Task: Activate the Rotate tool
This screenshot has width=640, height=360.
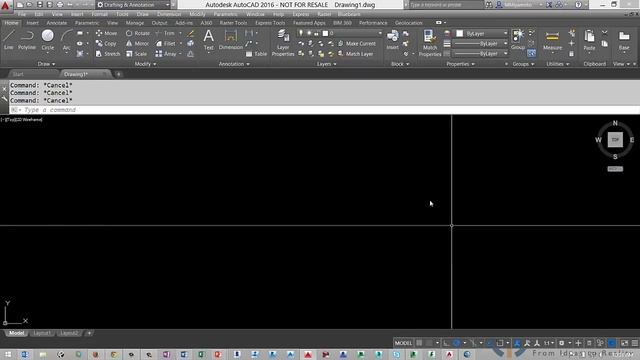Action: pos(138,33)
